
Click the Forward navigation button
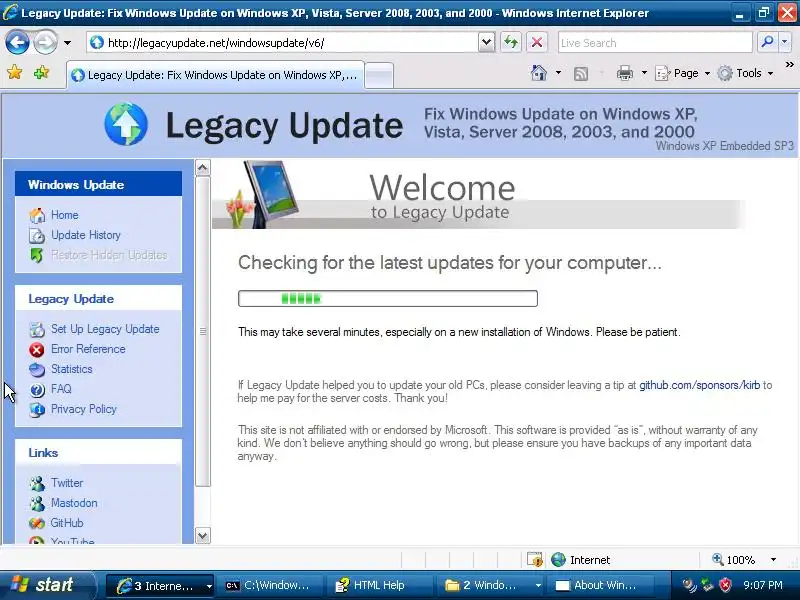click(45, 42)
